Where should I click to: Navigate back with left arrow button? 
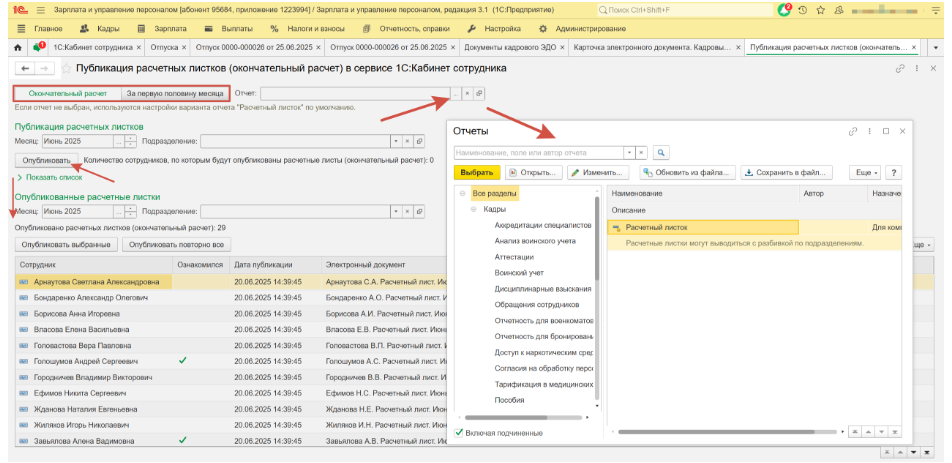point(25,69)
